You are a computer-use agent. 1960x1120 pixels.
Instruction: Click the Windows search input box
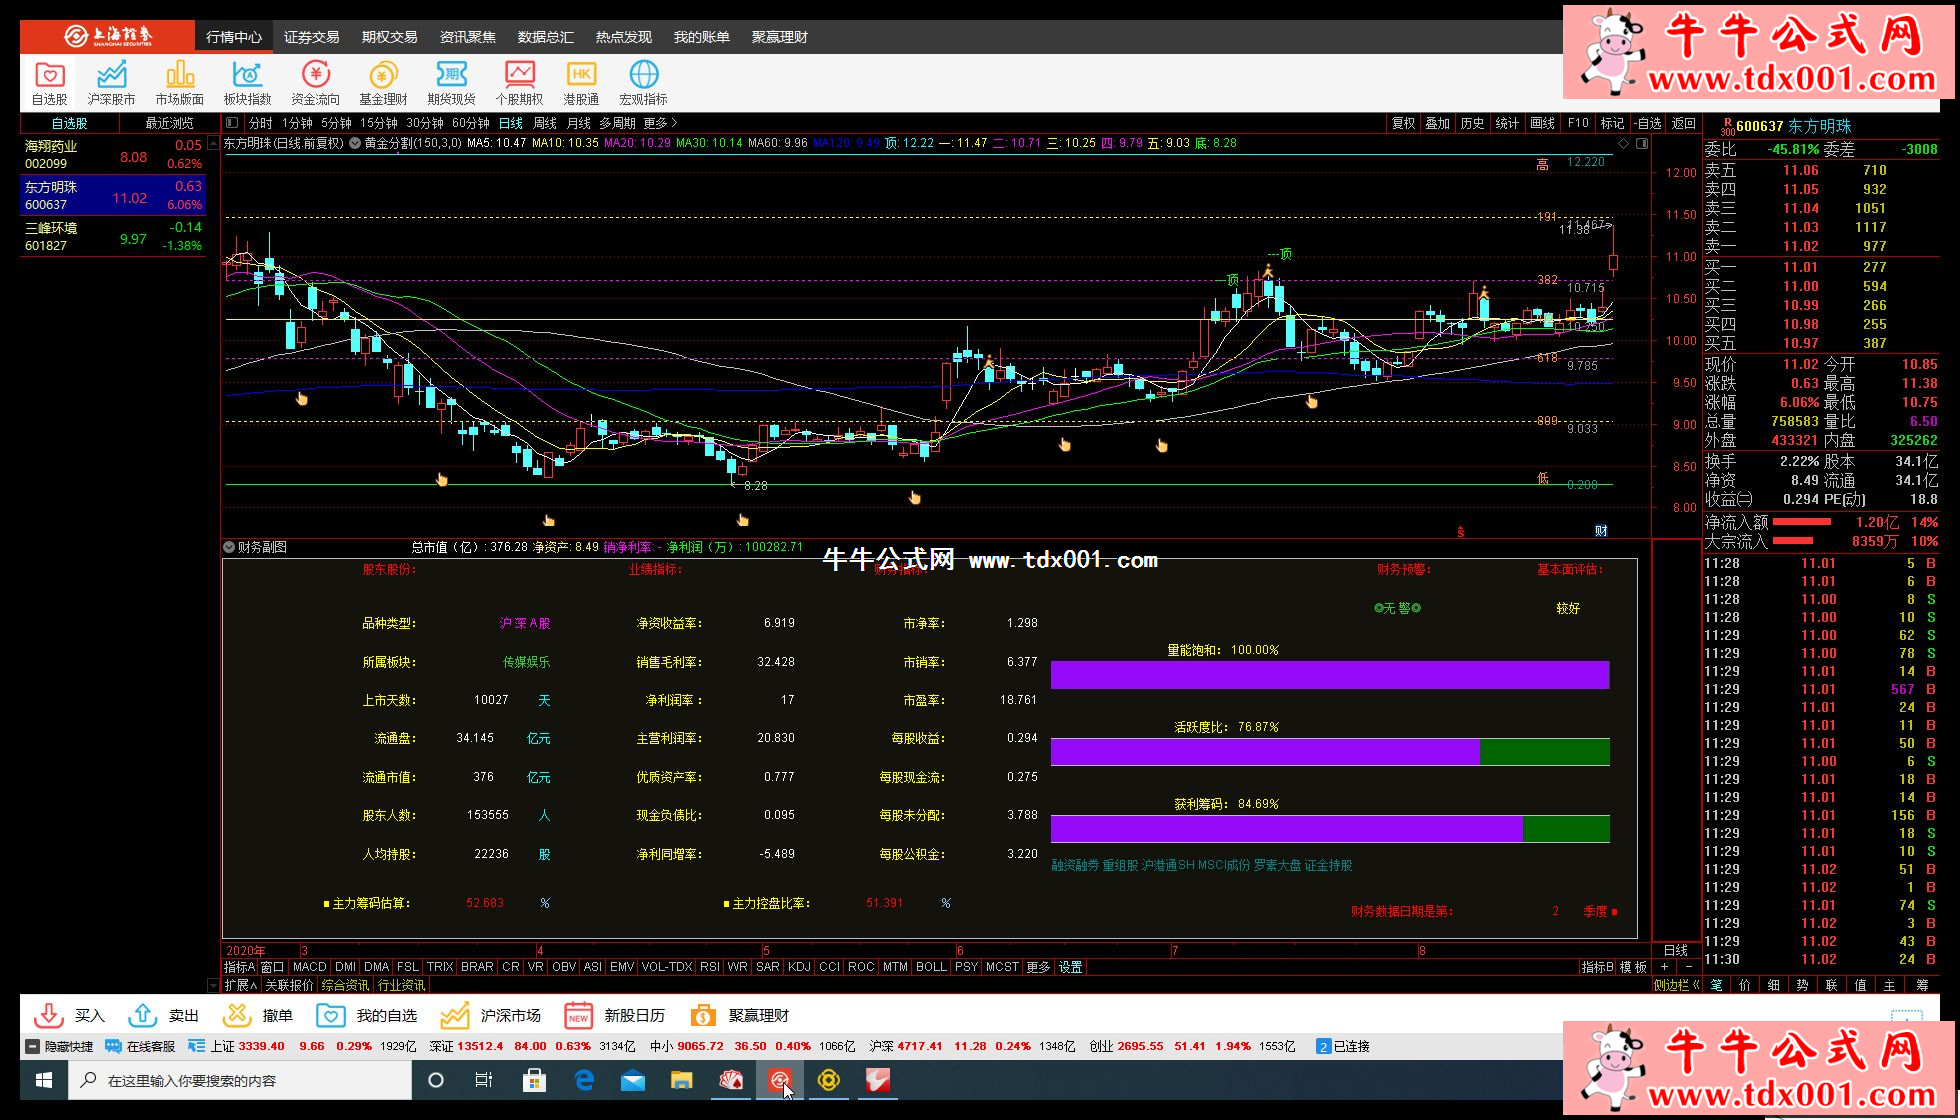(240, 1080)
